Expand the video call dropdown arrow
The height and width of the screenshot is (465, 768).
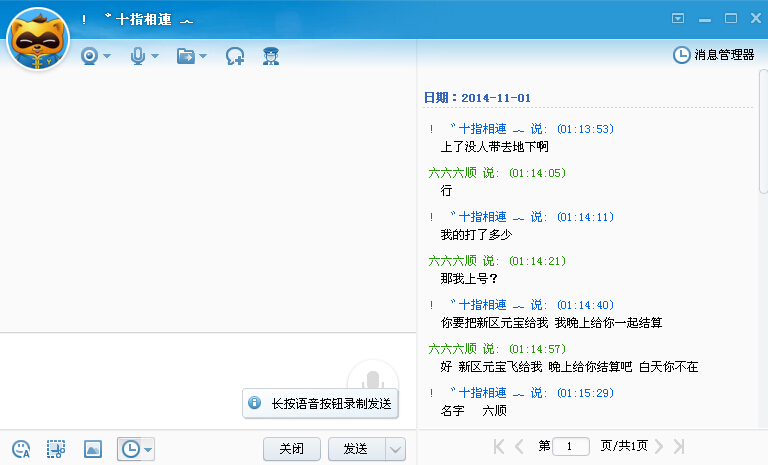107,57
